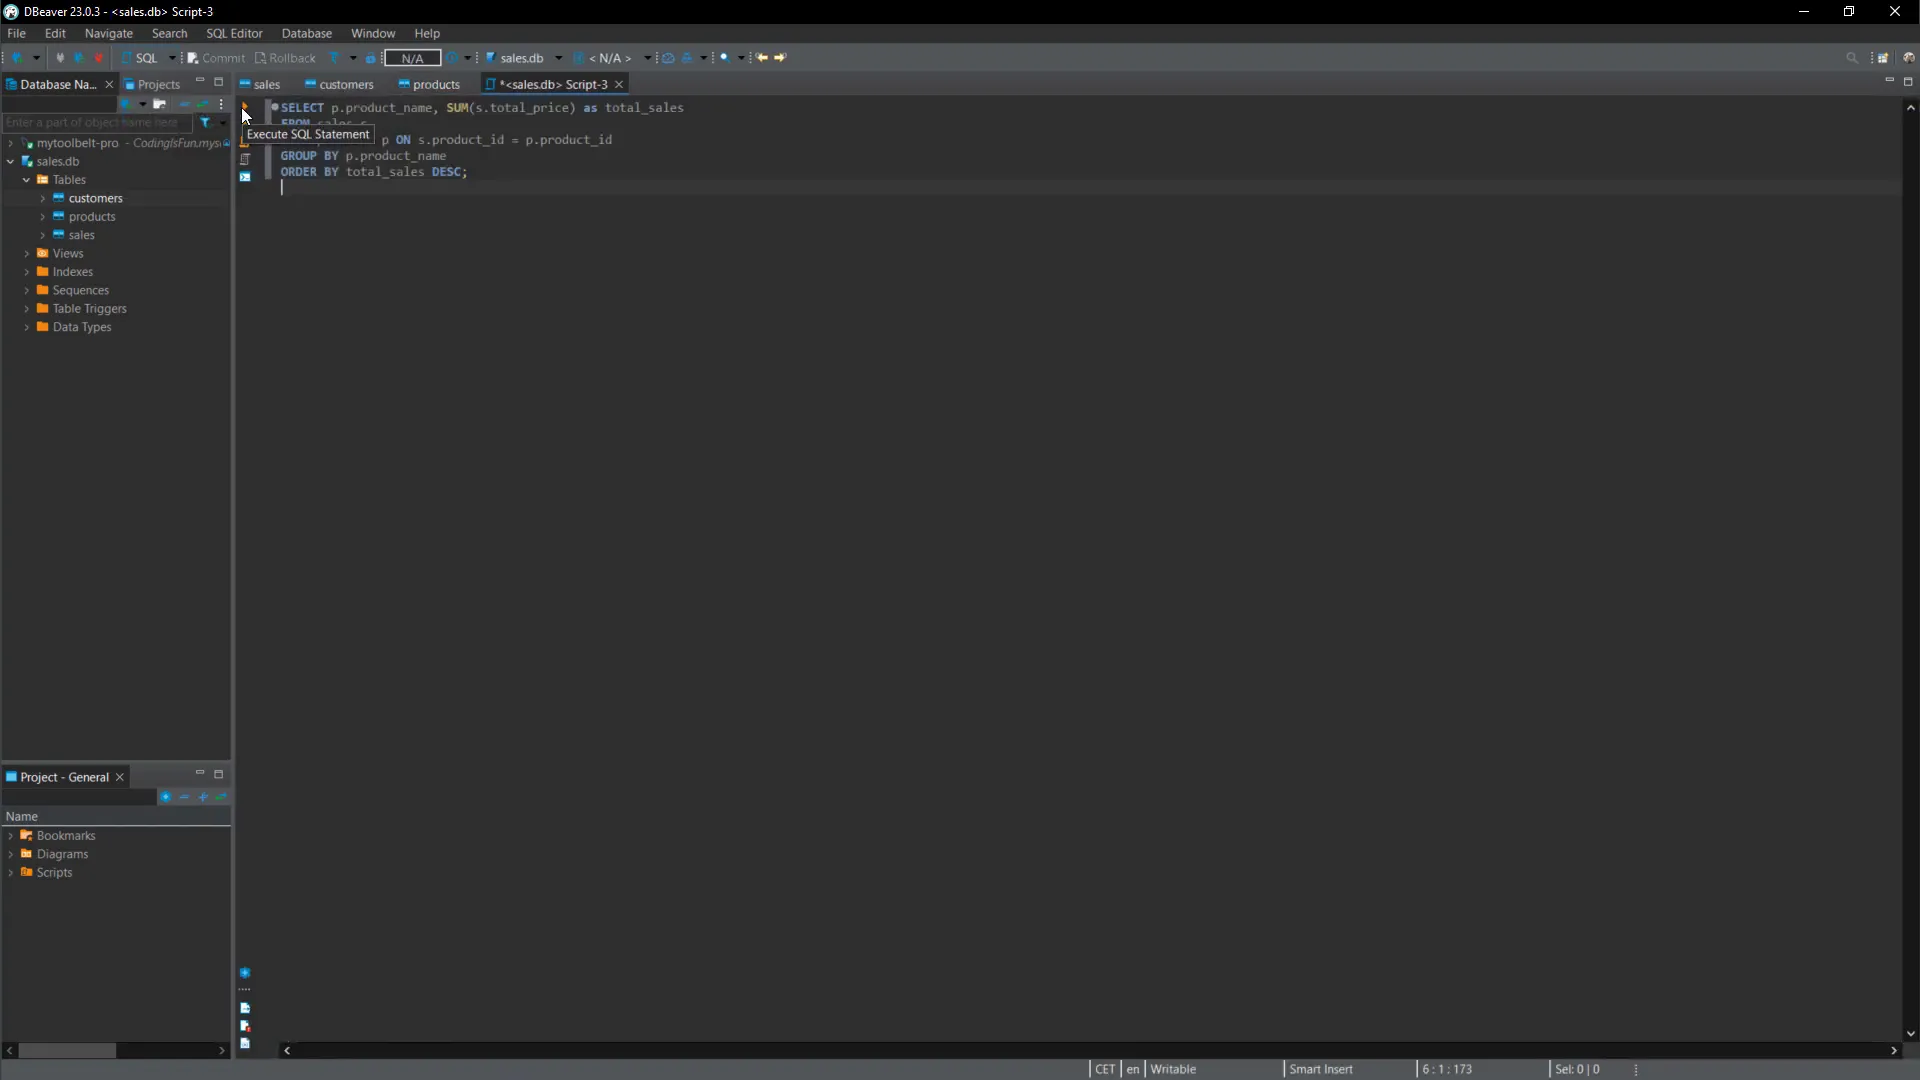
Task: Click the transaction log icon next to N/A field
Action: [450, 58]
